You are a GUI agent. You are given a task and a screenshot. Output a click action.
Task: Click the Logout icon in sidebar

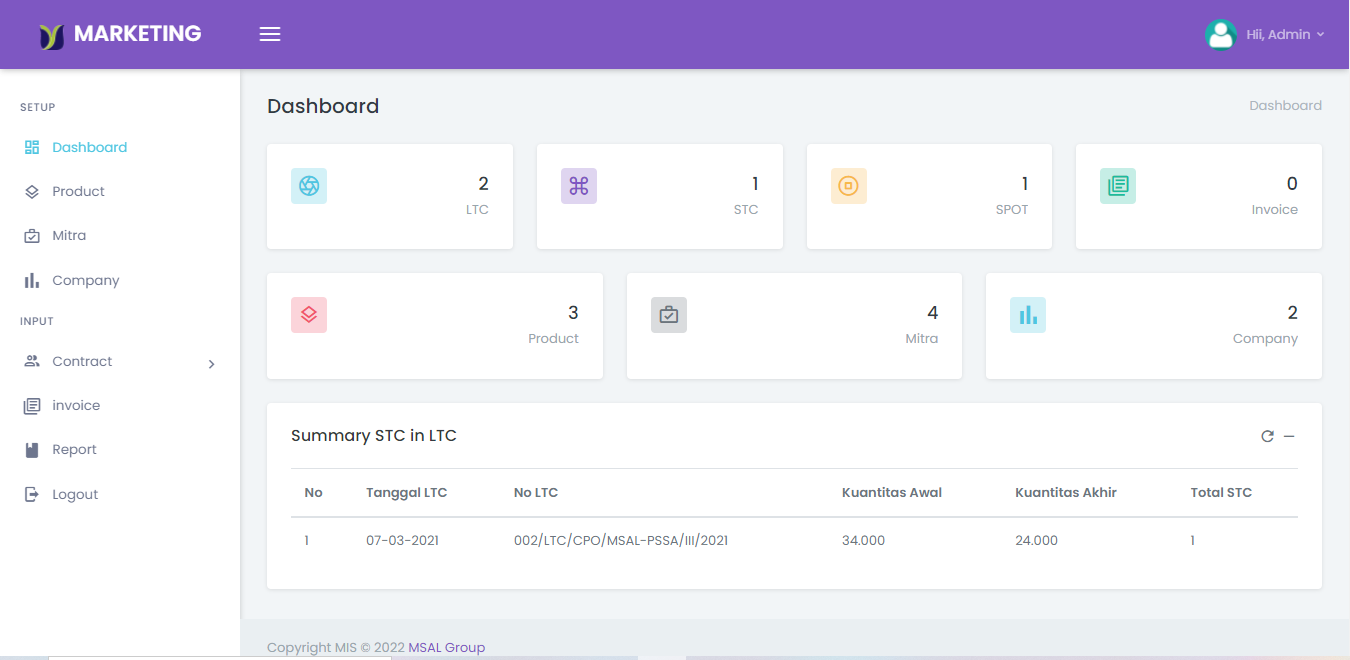point(30,493)
